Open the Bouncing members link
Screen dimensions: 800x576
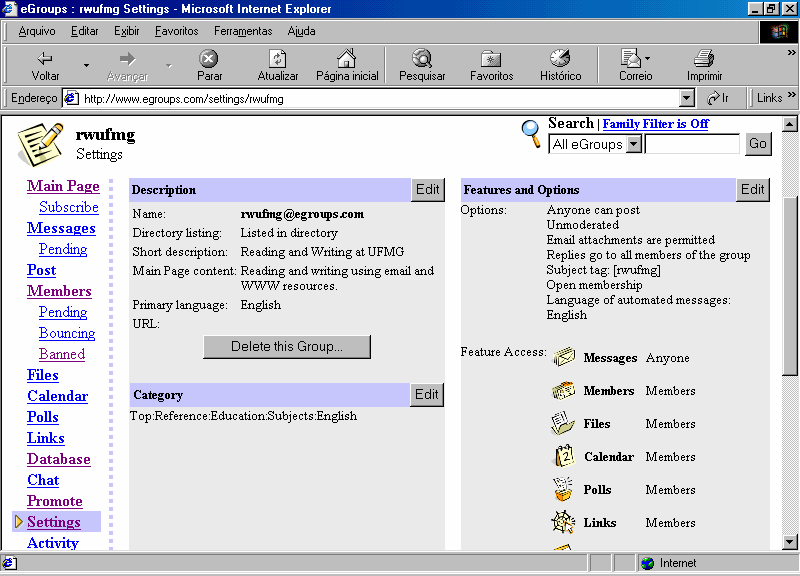point(67,333)
